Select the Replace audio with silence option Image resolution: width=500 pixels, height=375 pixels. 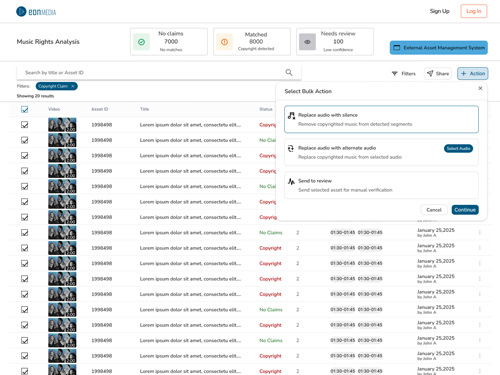pyautogui.click(x=381, y=119)
